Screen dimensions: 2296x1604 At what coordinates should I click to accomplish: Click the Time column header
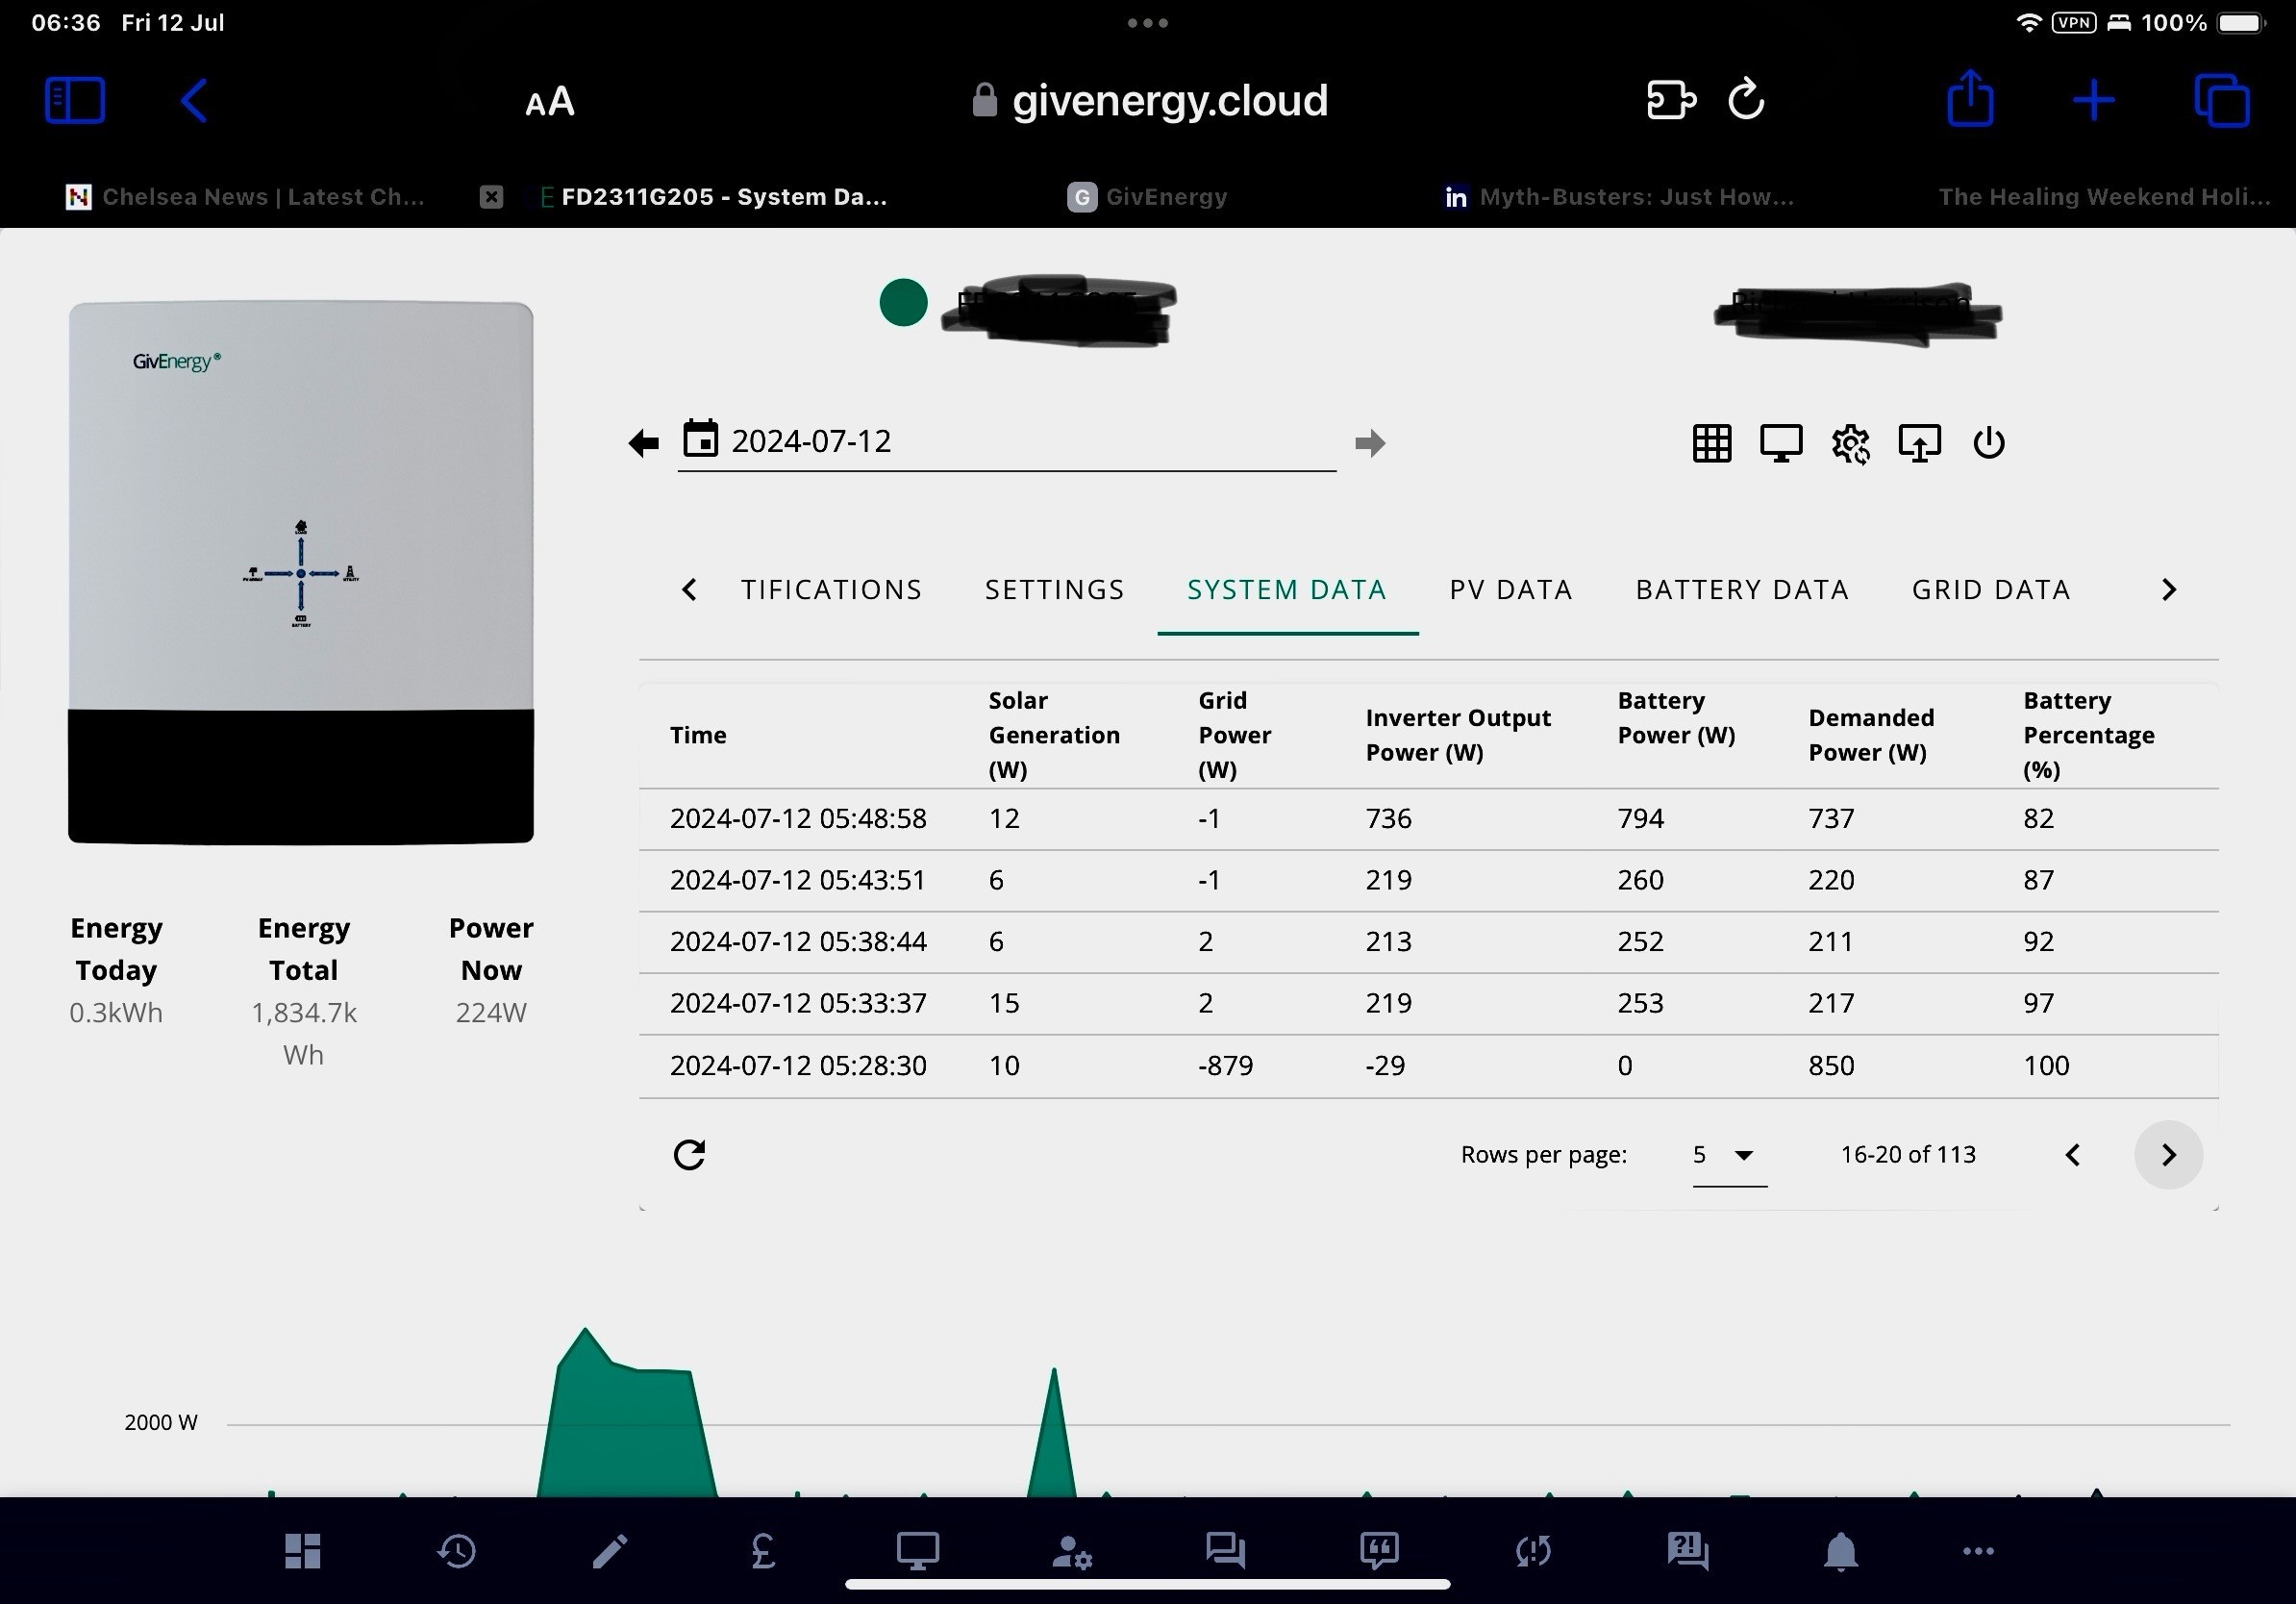click(x=698, y=735)
